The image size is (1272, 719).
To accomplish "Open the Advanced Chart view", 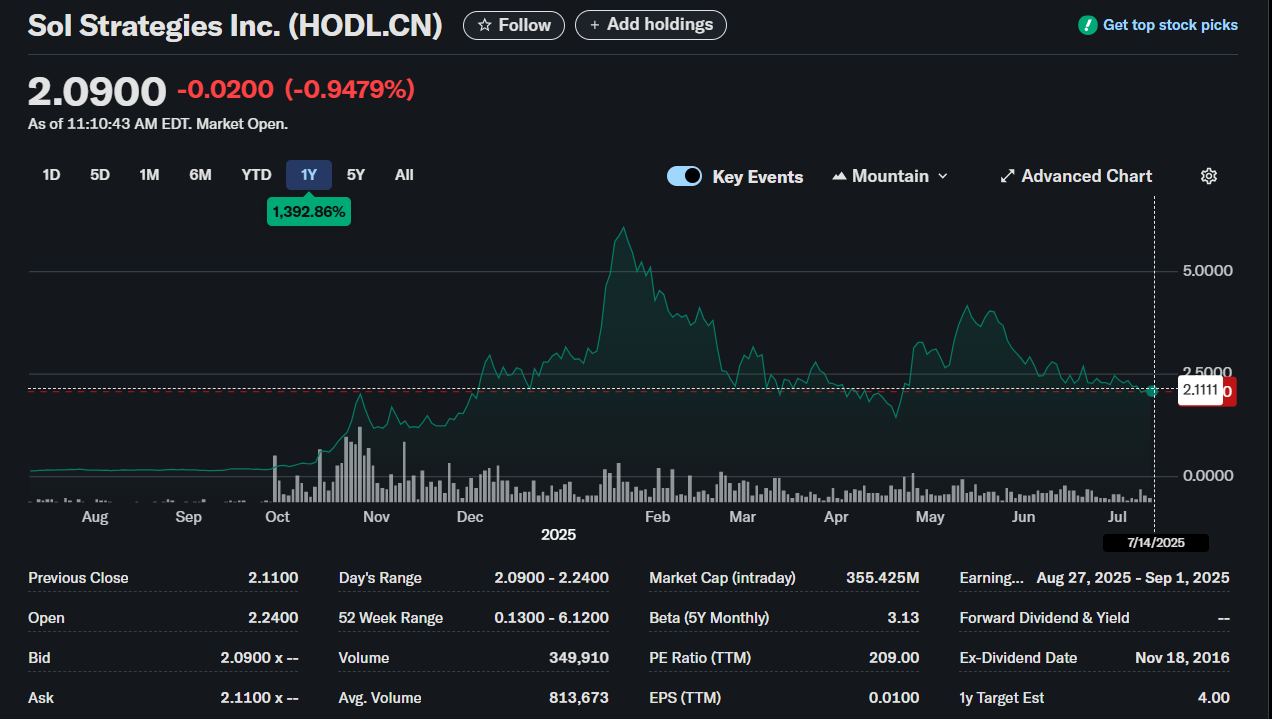I will tap(1076, 176).
